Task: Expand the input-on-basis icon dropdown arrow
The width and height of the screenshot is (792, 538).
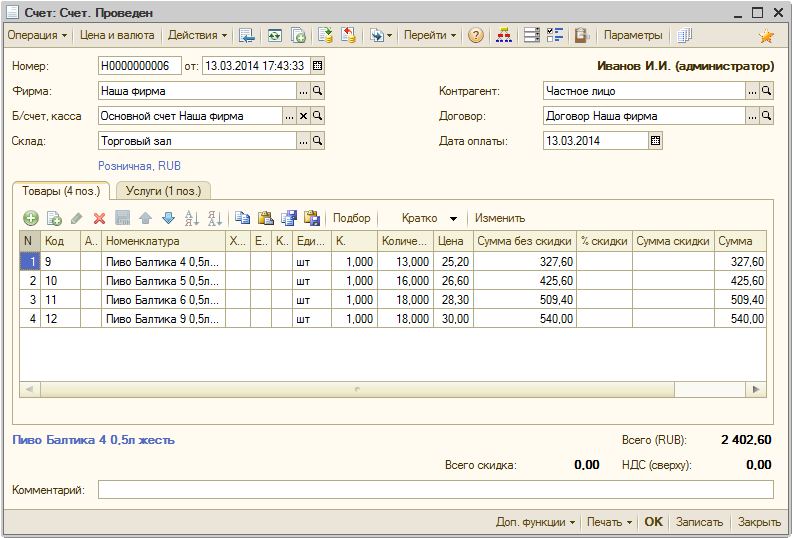Action: click(389, 36)
